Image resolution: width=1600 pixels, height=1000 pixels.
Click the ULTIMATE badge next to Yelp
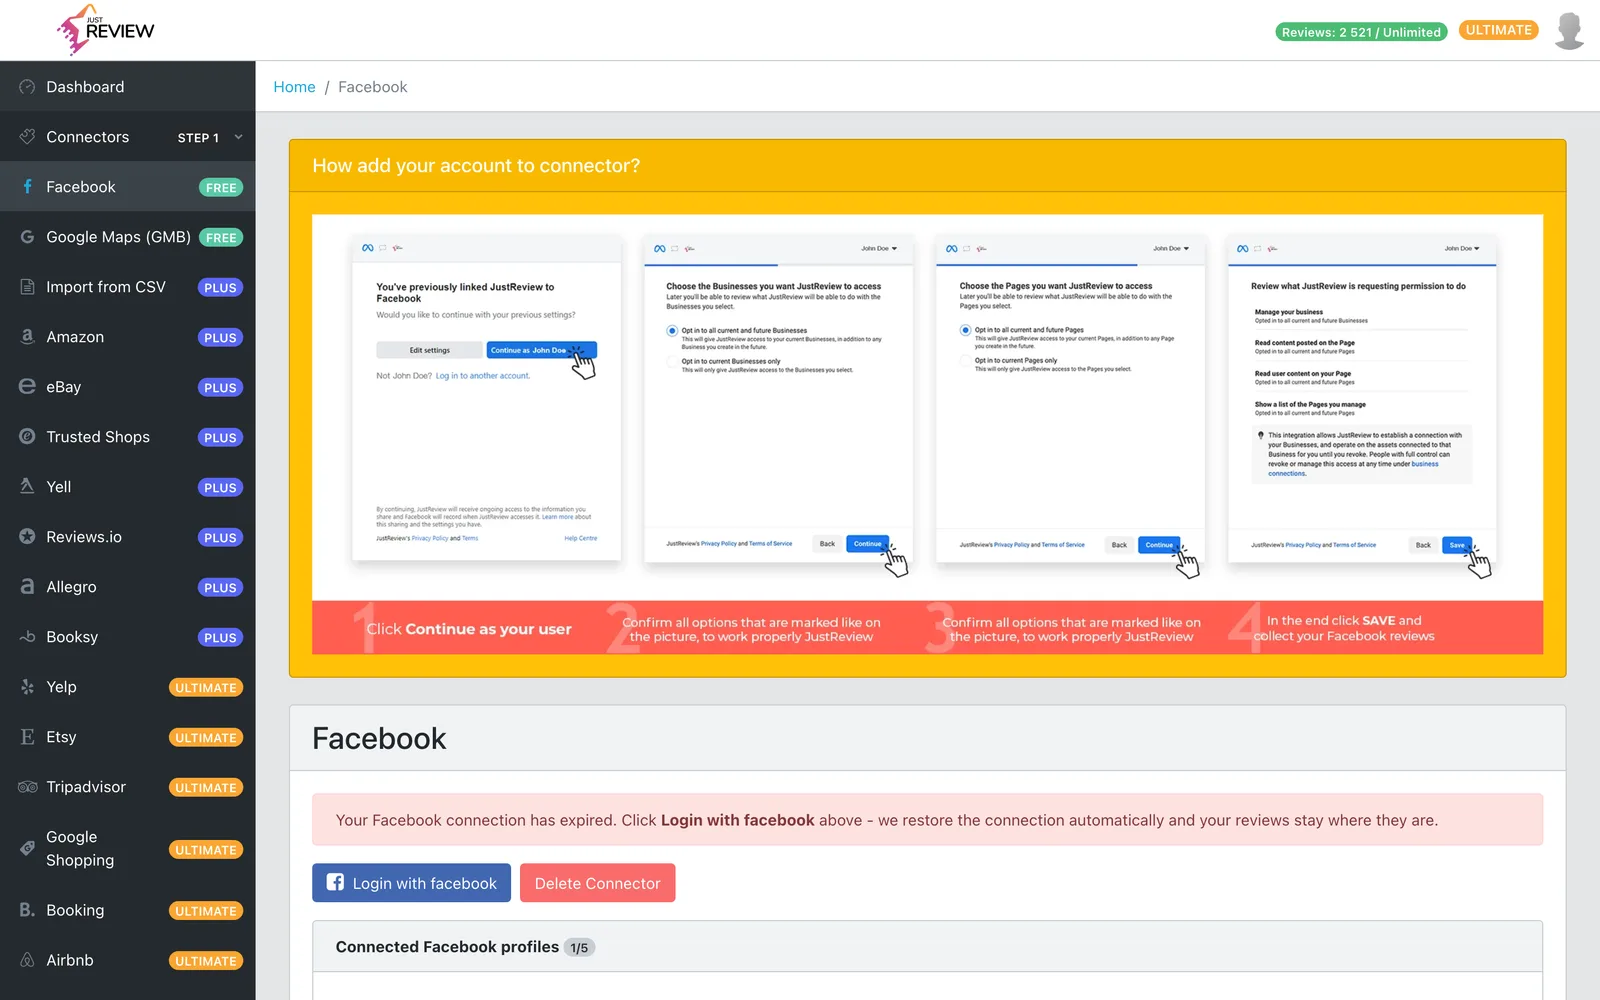click(206, 688)
